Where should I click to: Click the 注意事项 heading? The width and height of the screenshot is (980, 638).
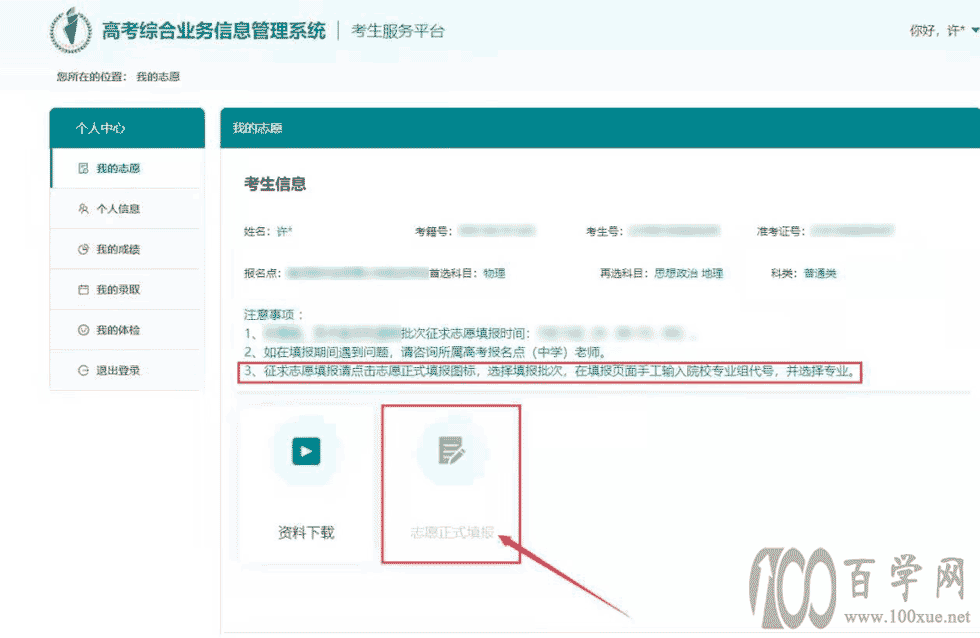[273, 314]
